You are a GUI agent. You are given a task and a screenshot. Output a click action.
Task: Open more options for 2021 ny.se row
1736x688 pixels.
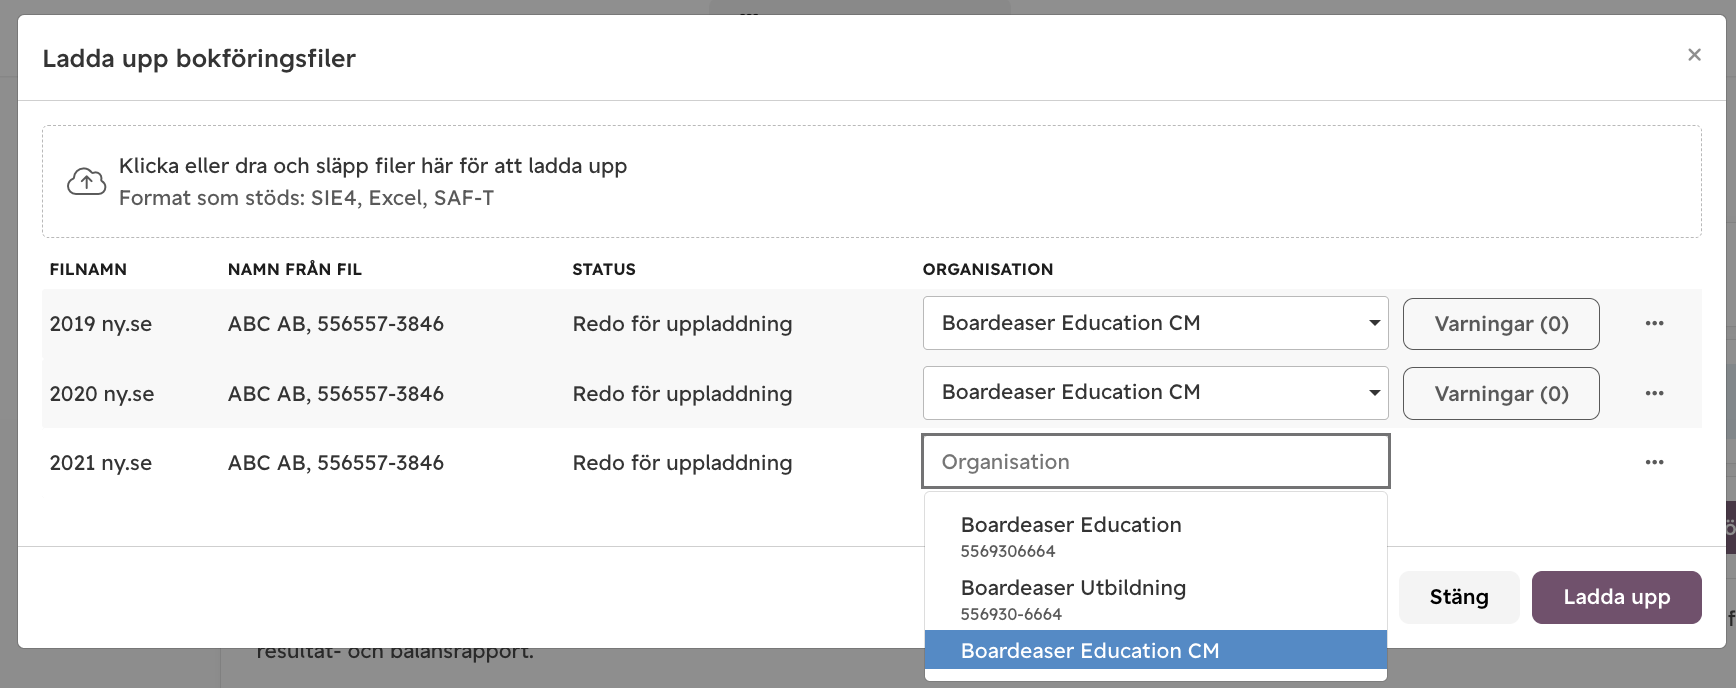1654,462
